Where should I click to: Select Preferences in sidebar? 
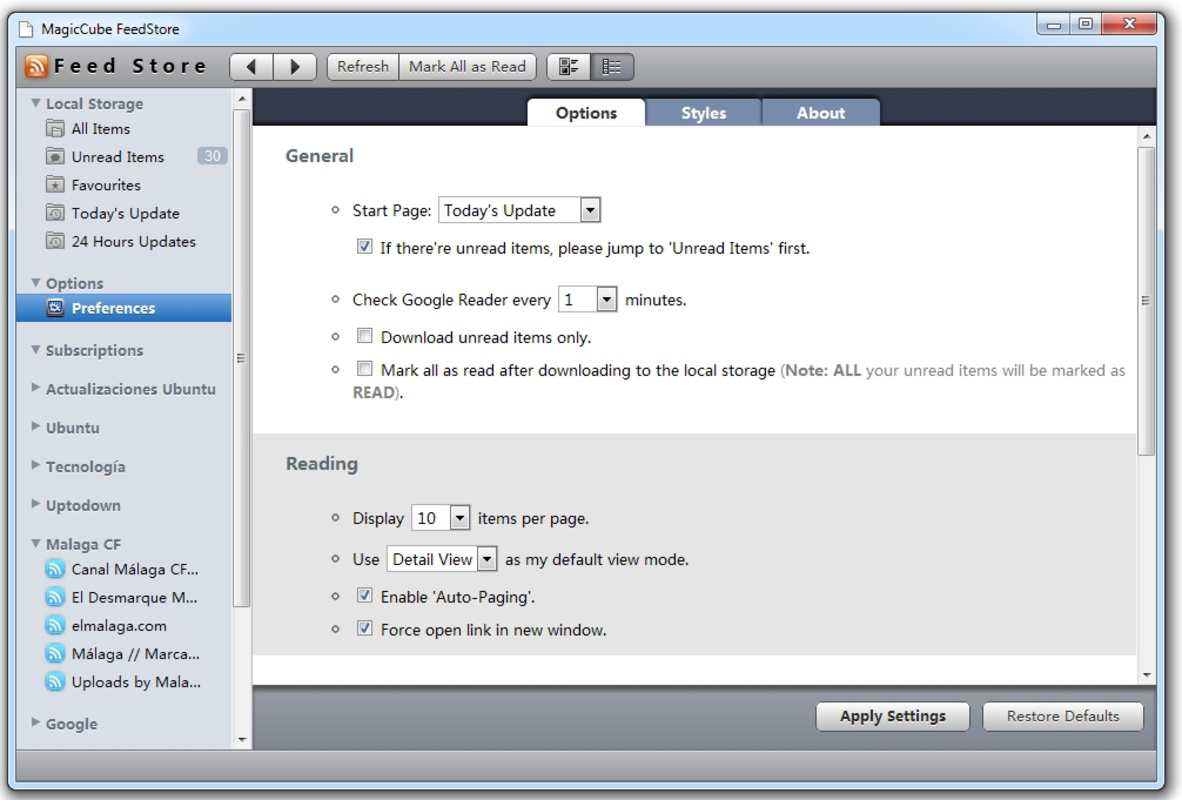click(x=124, y=308)
